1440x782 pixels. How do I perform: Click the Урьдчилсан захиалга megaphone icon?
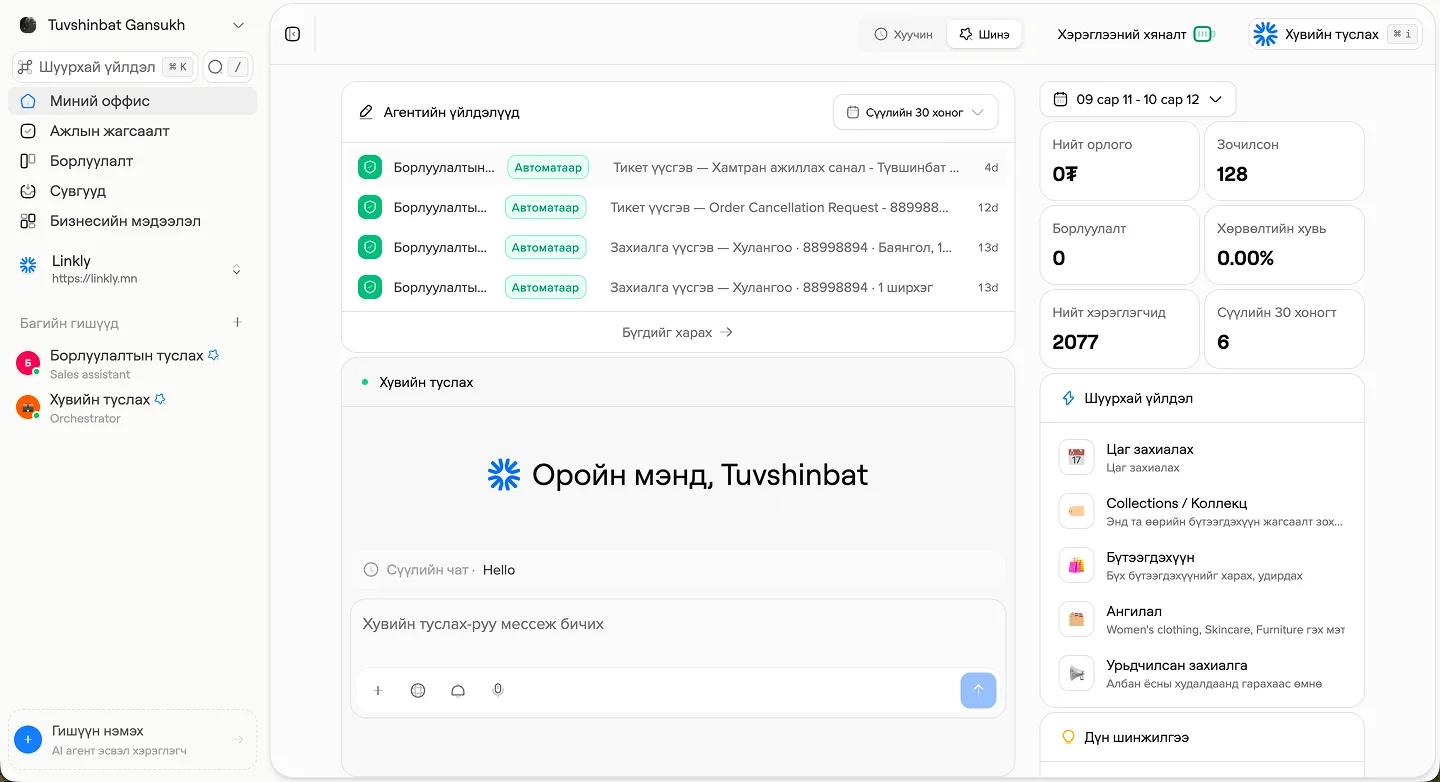(x=1076, y=673)
